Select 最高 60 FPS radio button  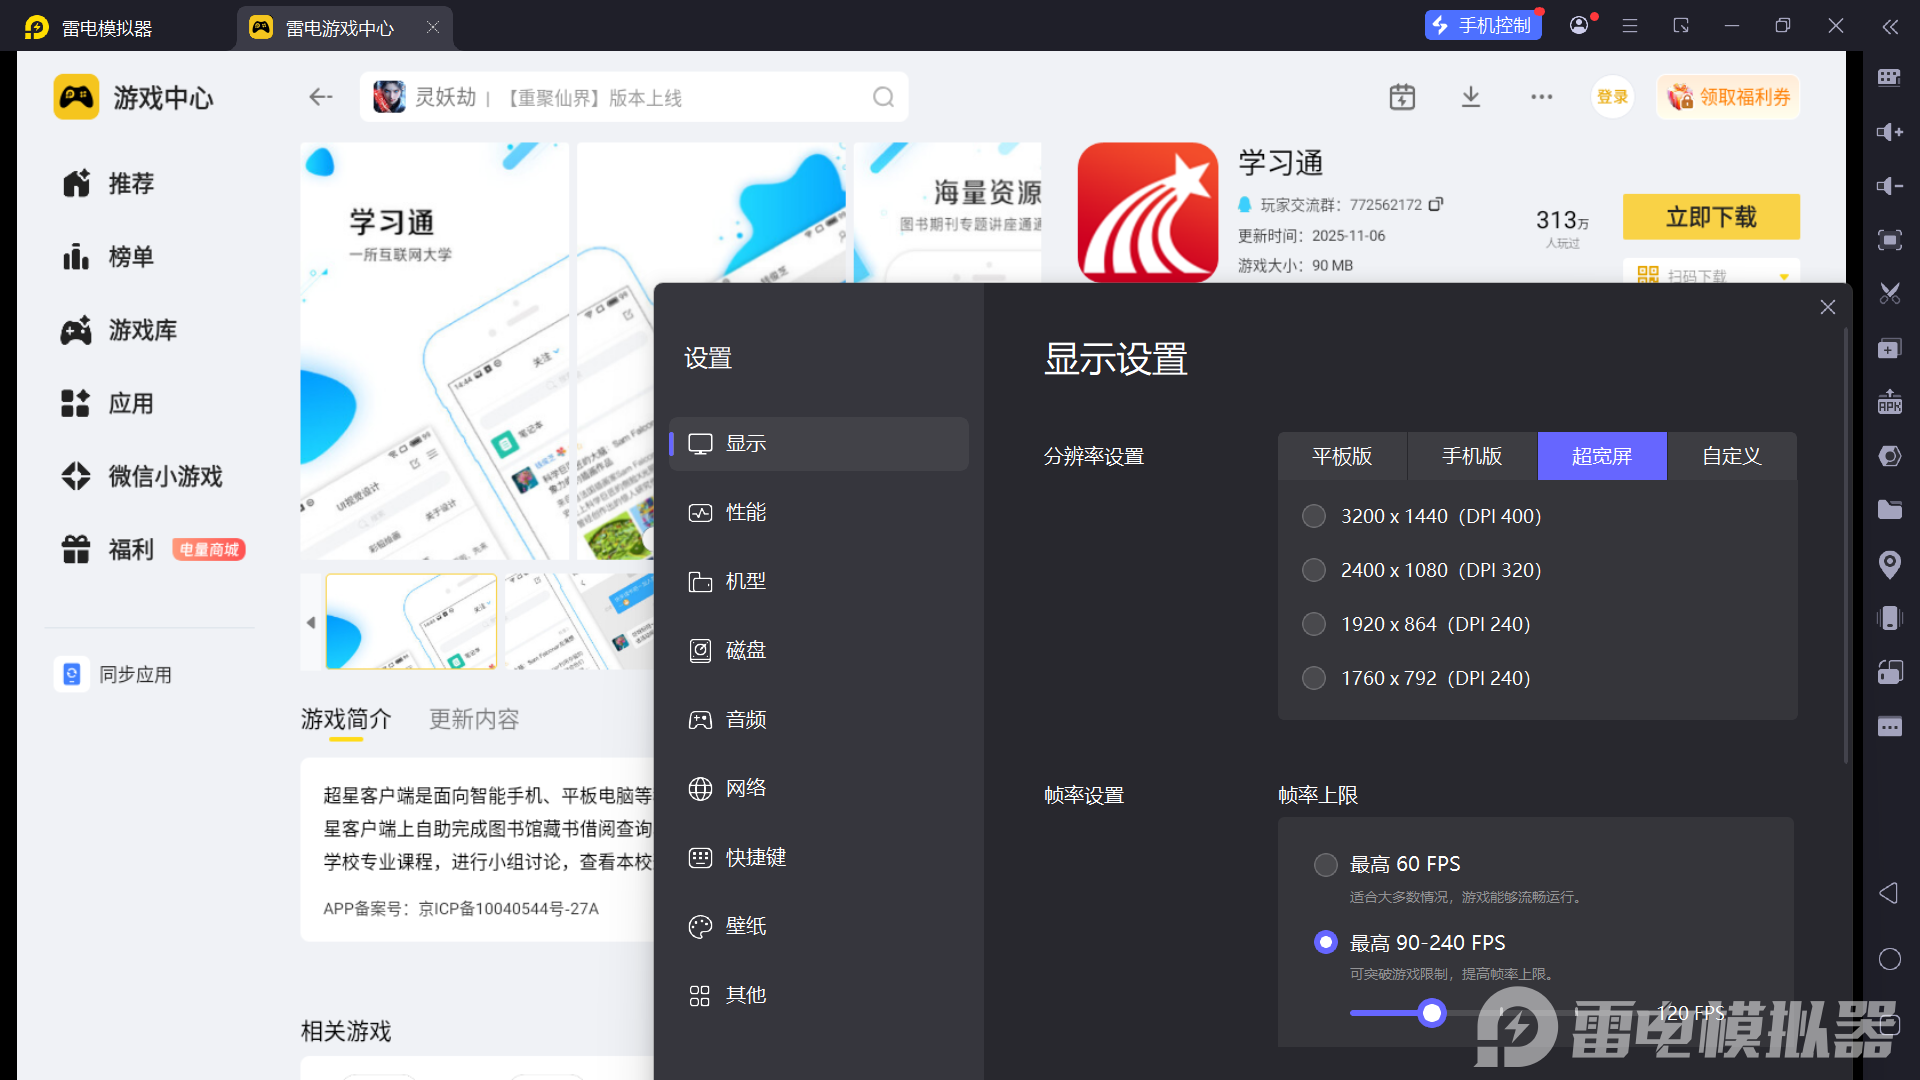1325,864
